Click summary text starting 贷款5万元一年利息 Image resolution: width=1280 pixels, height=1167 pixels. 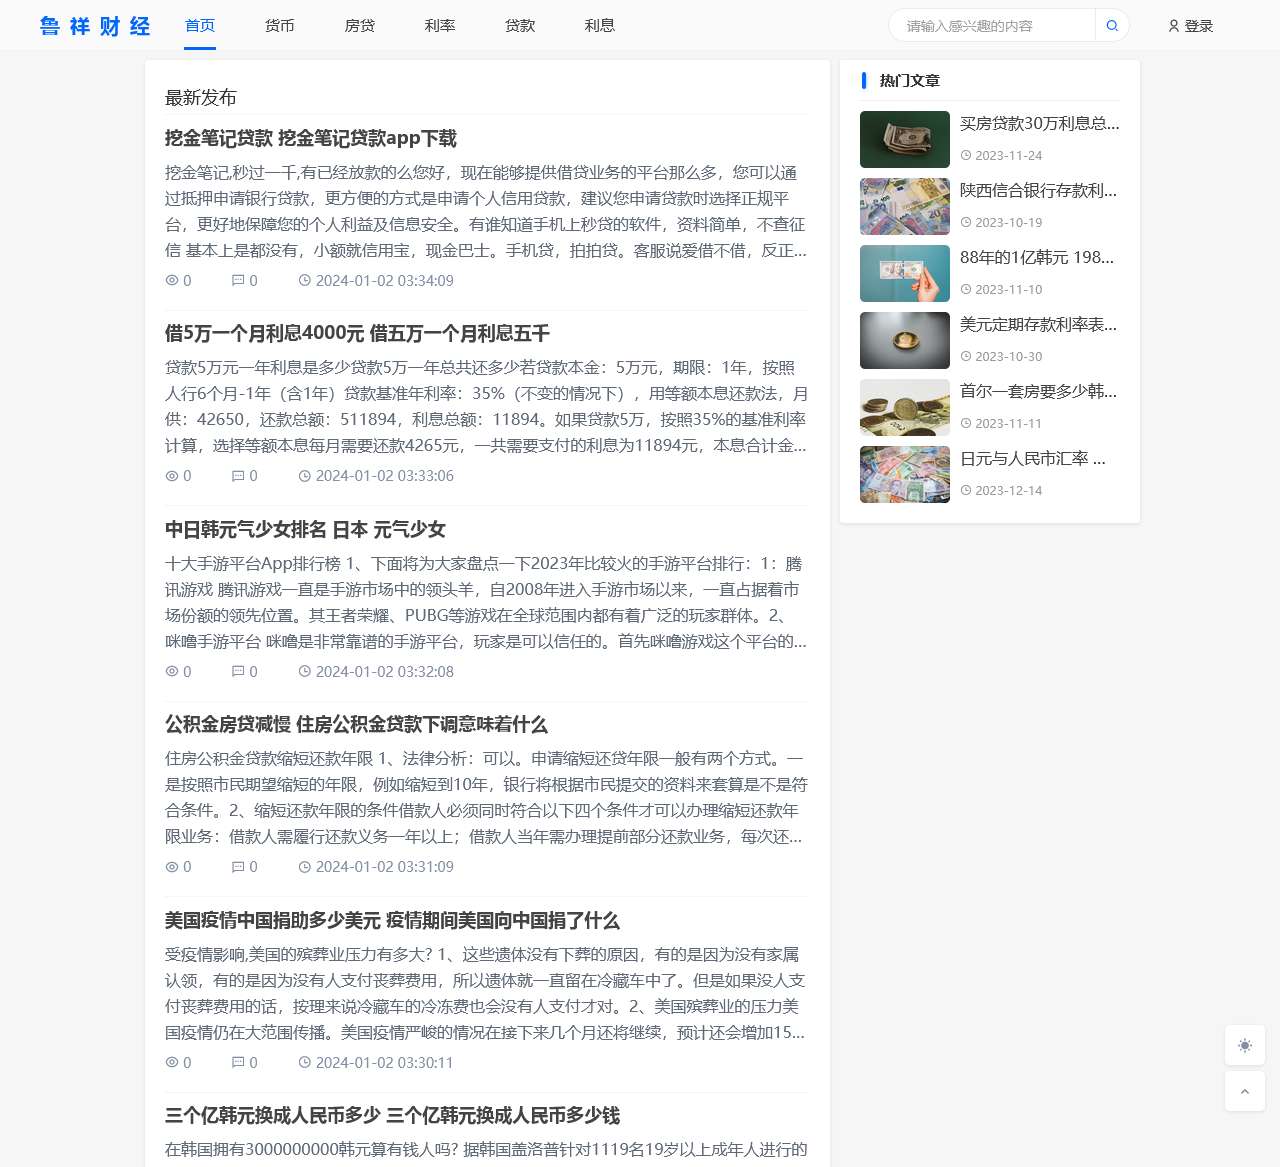point(487,407)
